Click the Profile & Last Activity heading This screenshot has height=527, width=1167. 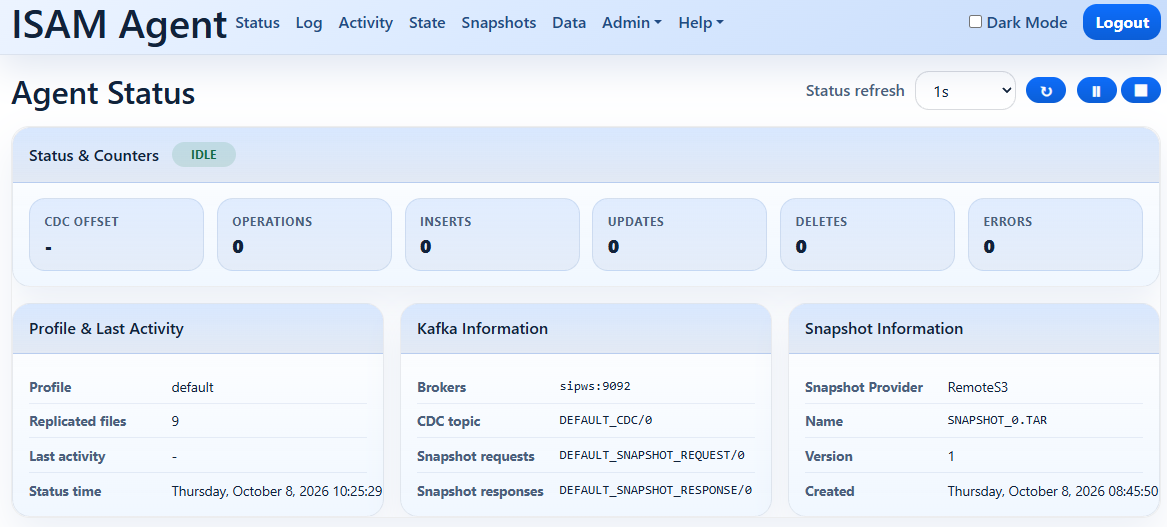[106, 328]
